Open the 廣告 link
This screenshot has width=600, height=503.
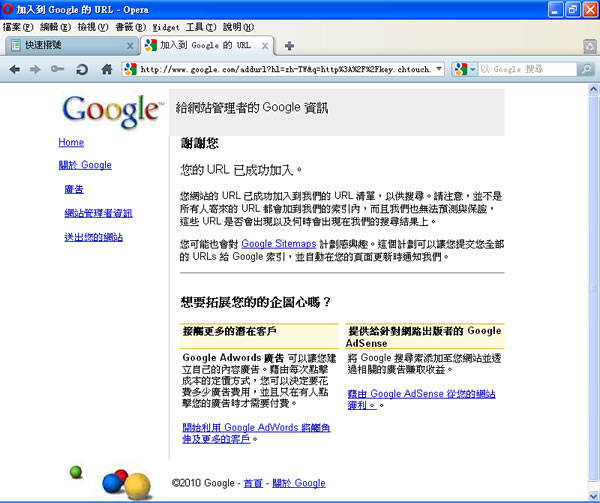point(74,189)
